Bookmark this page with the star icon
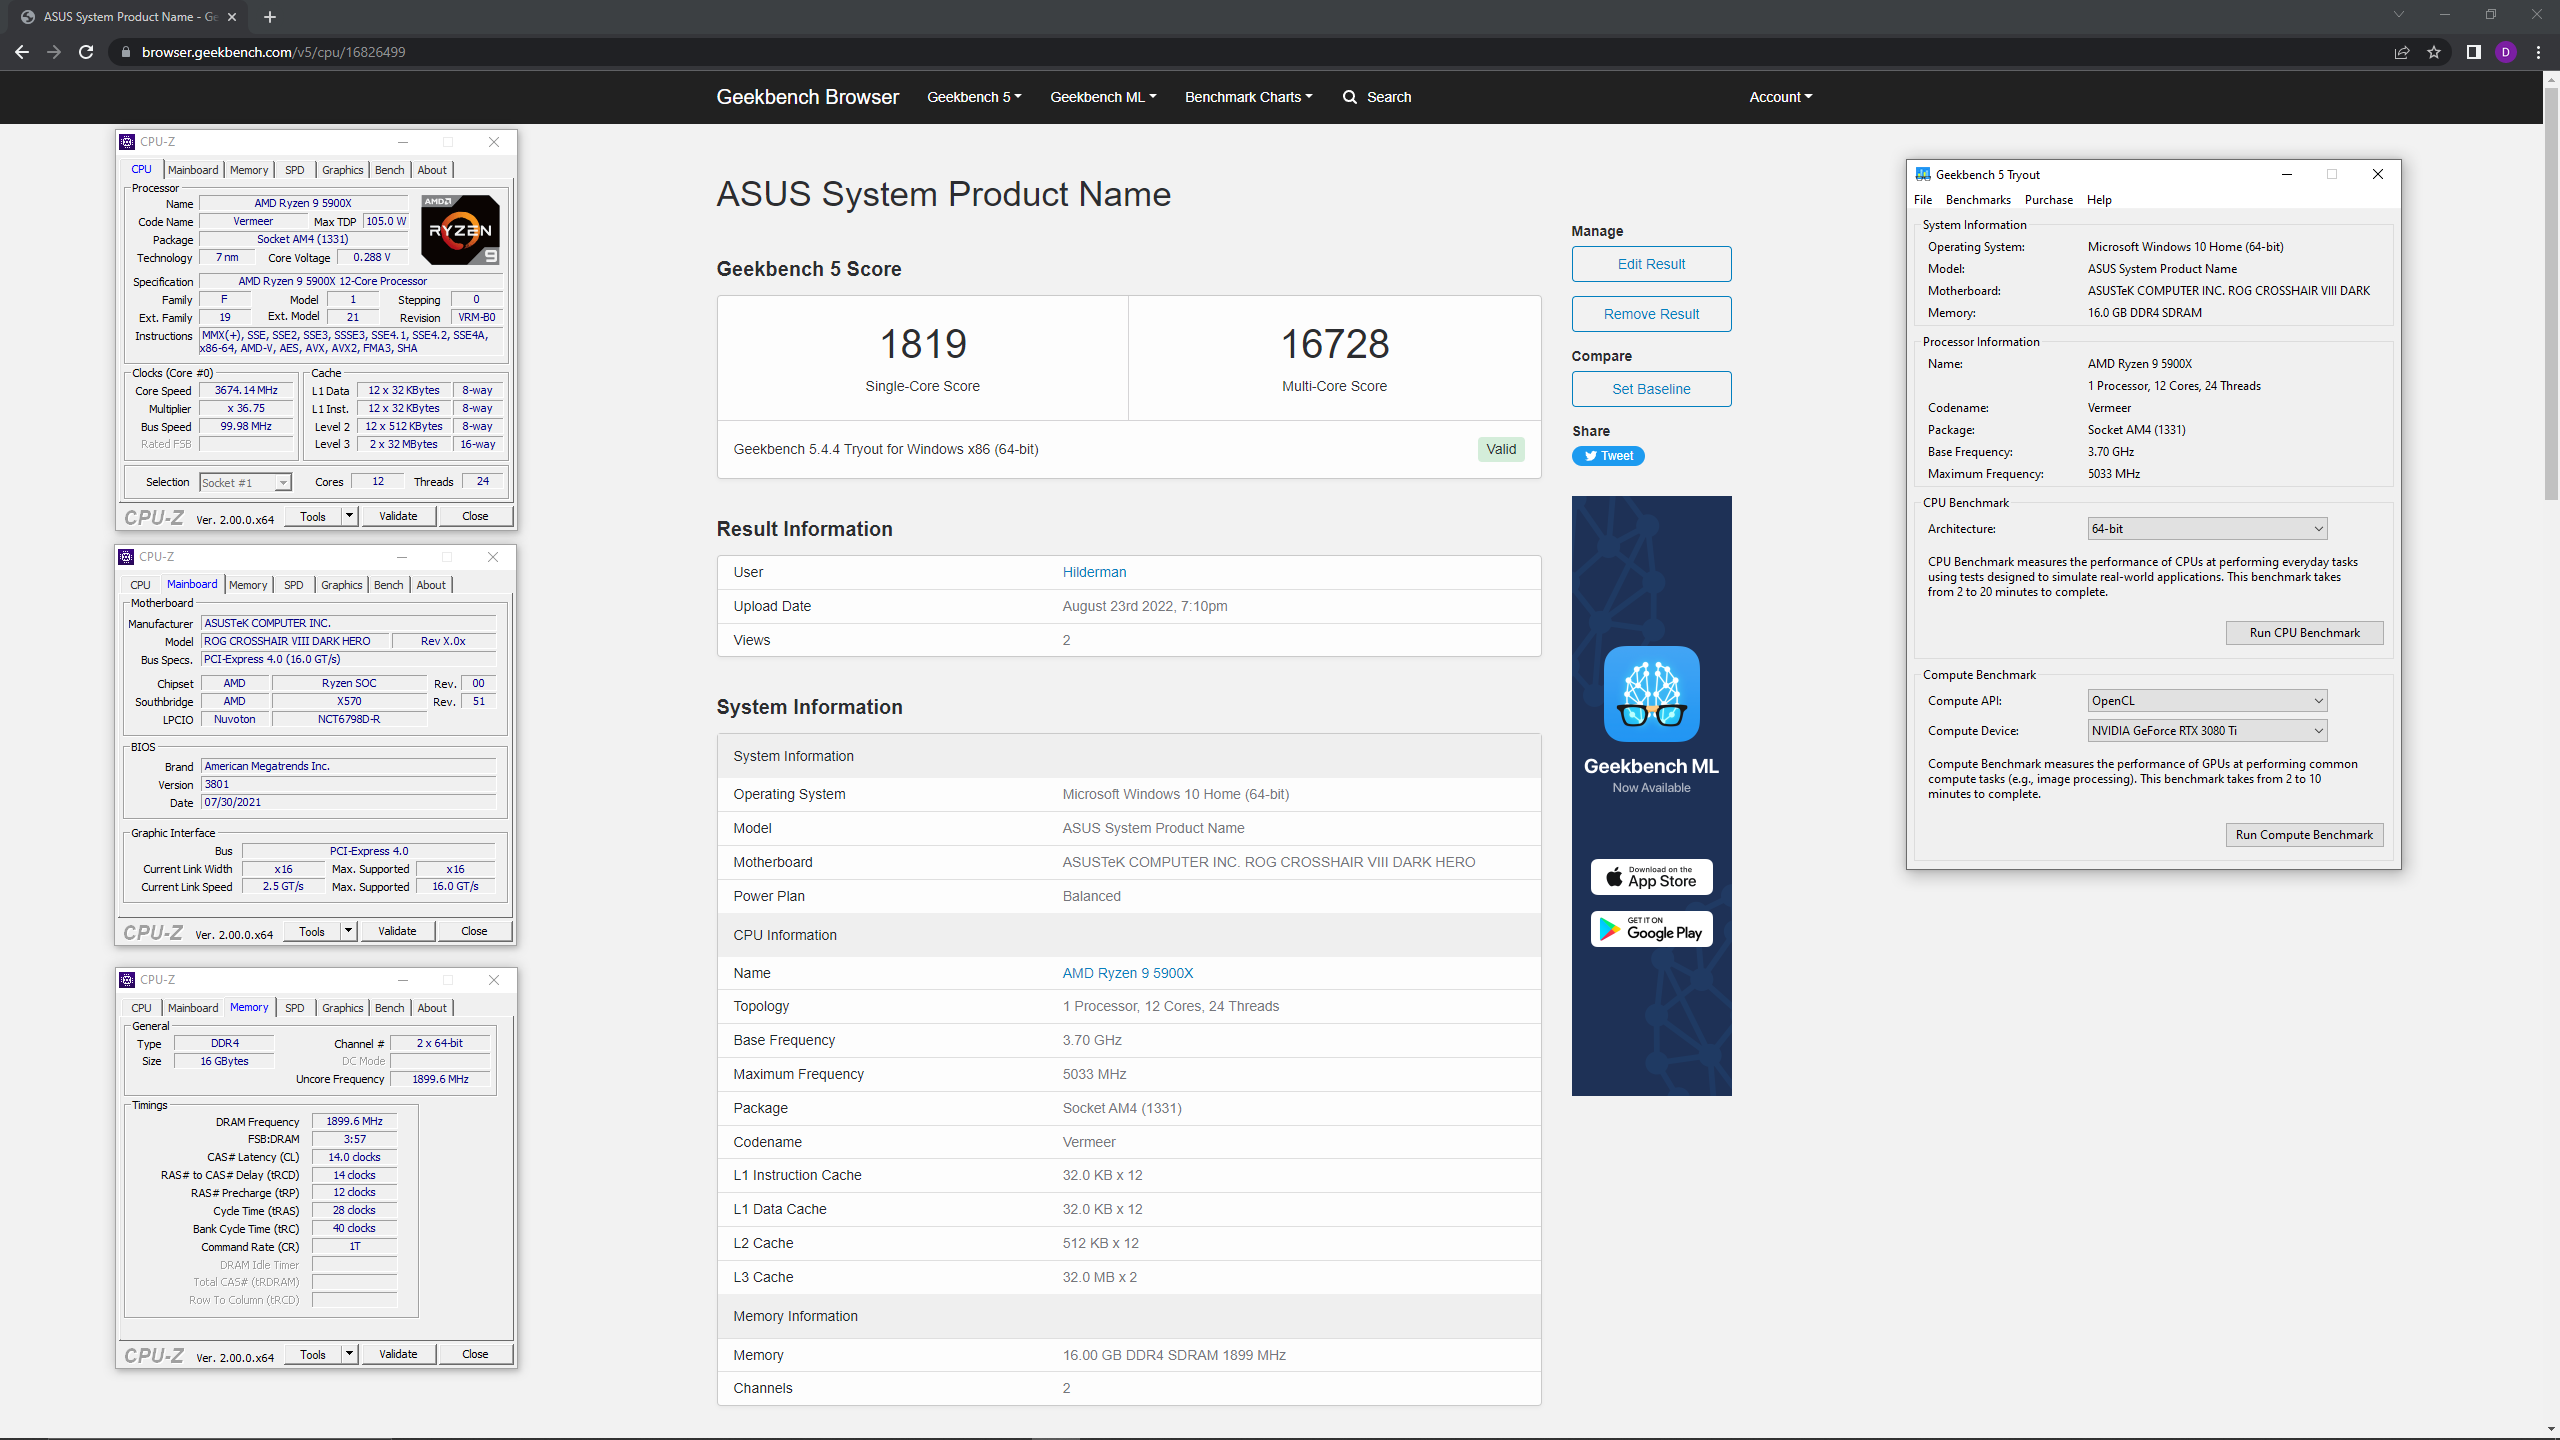The width and height of the screenshot is (2560, 1440). (x=2434, y=52)
